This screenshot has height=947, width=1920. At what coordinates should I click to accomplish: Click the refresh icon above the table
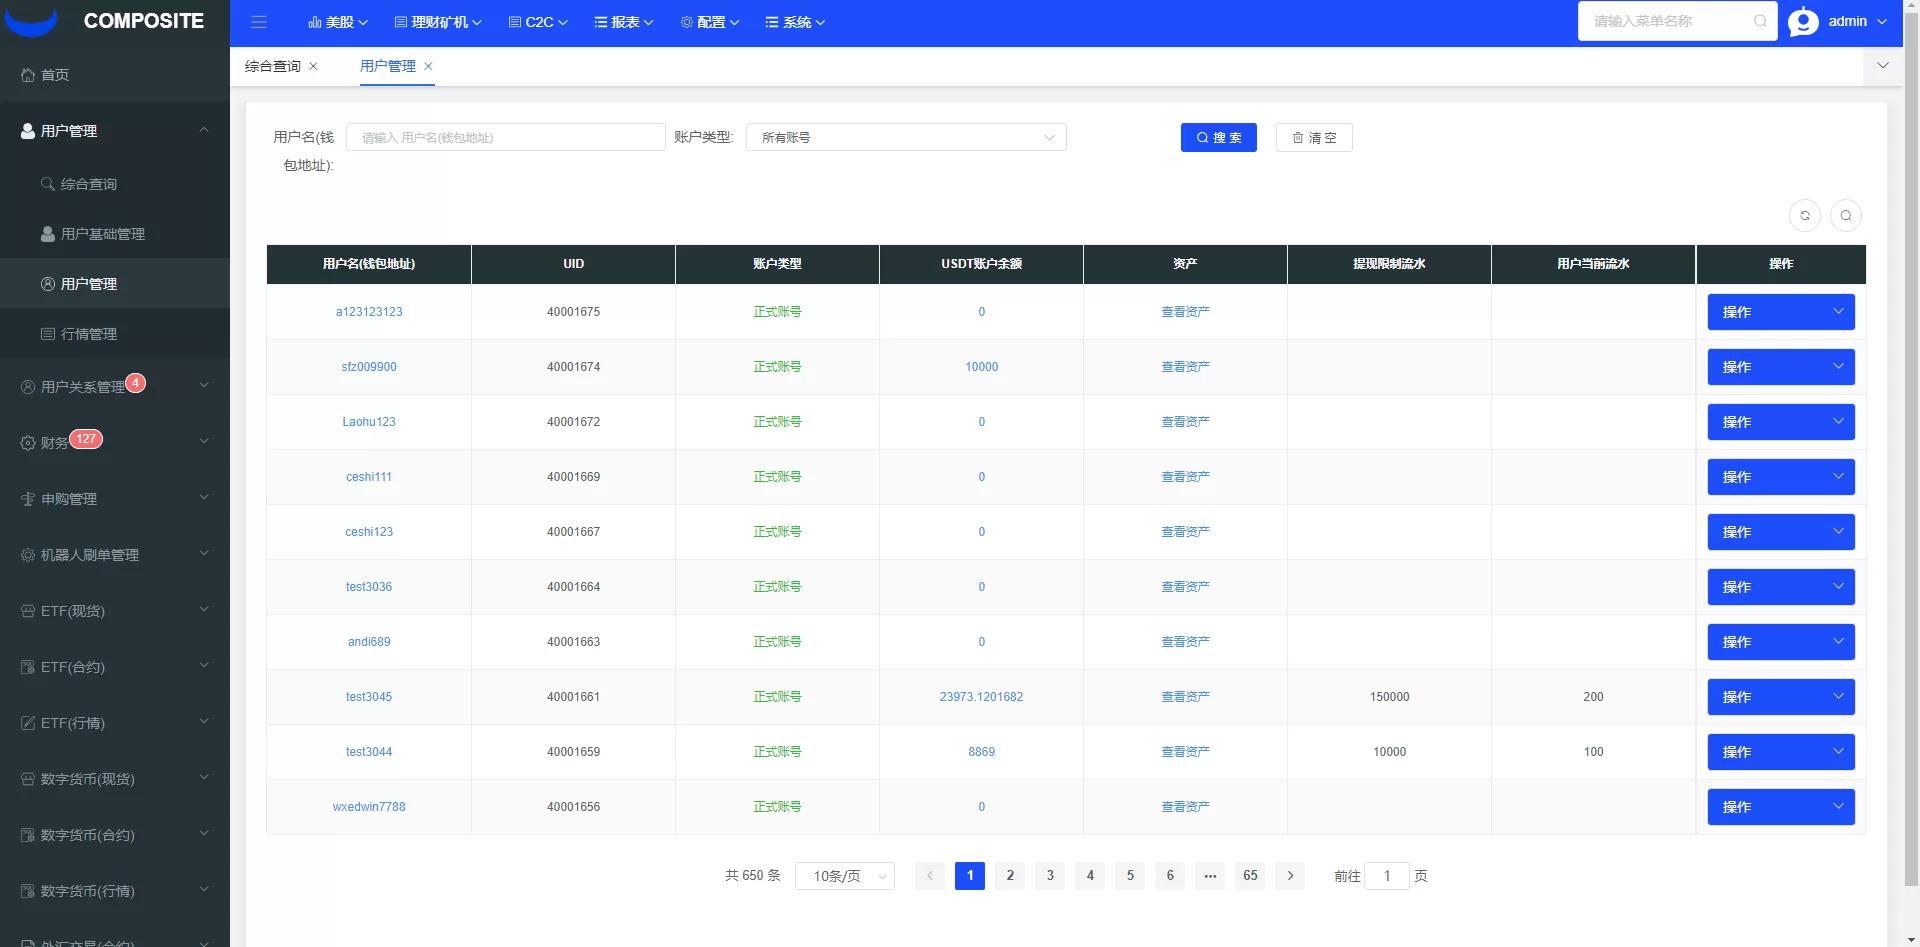pos(1804,215)
